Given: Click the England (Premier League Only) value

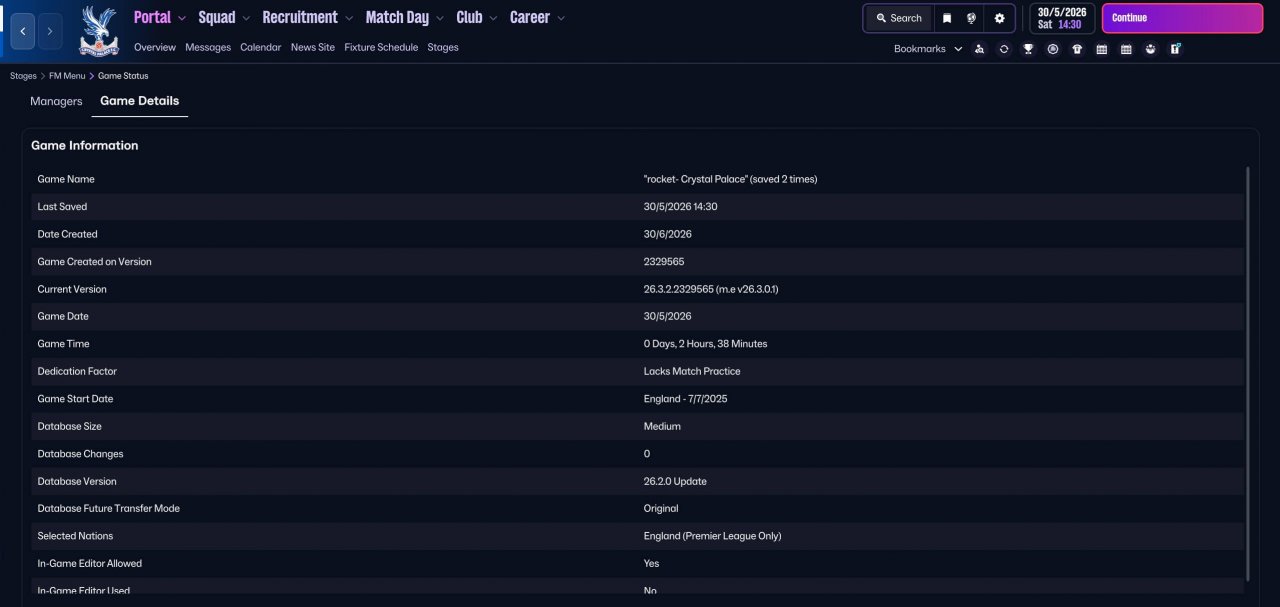Looking at the screenshot, I should 713,536.
